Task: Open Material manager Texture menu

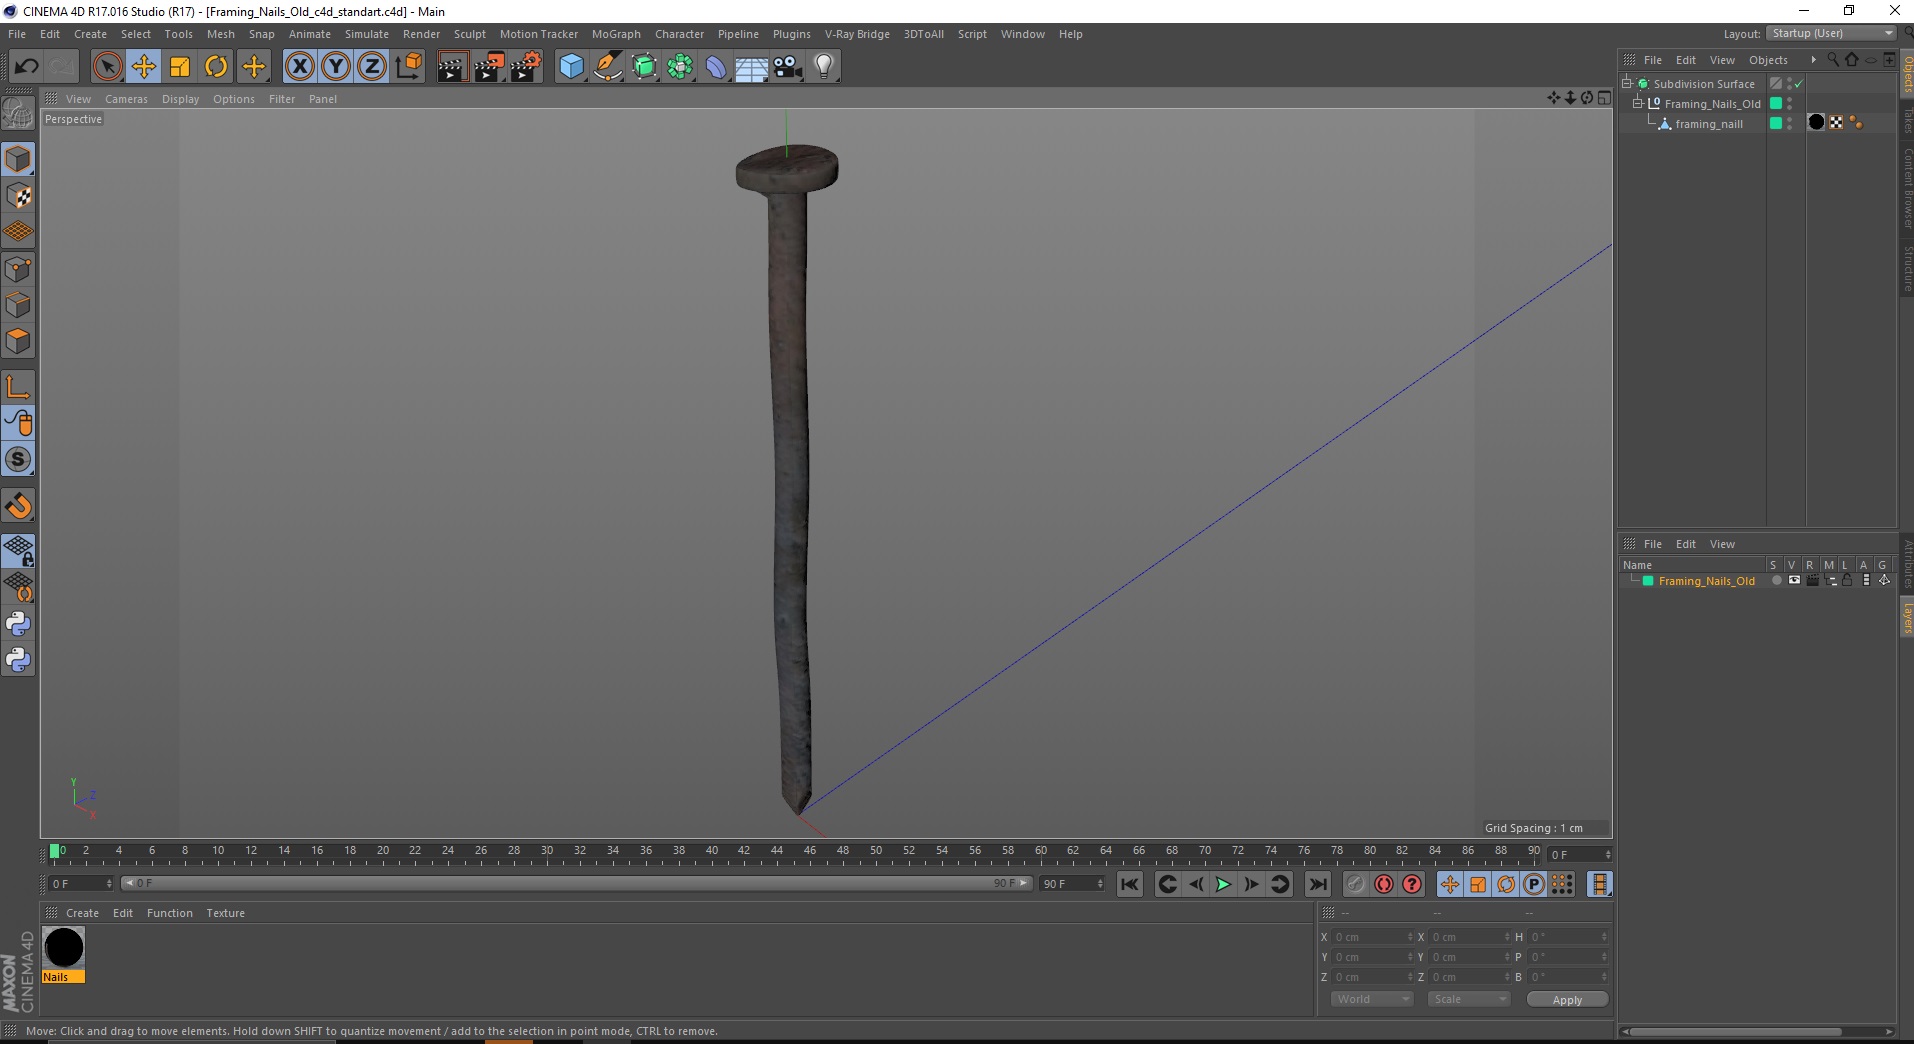Action: pos(225,913)
